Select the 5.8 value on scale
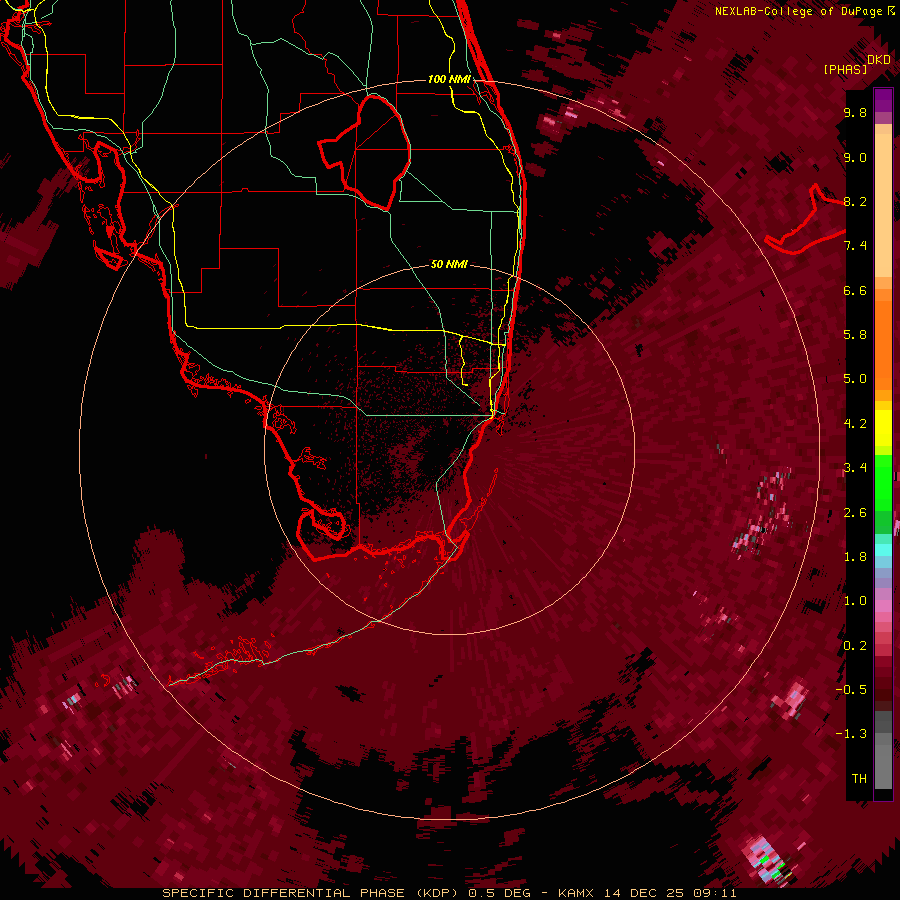The width and height of the screenshot is (900, 900). tap(855, 335)
